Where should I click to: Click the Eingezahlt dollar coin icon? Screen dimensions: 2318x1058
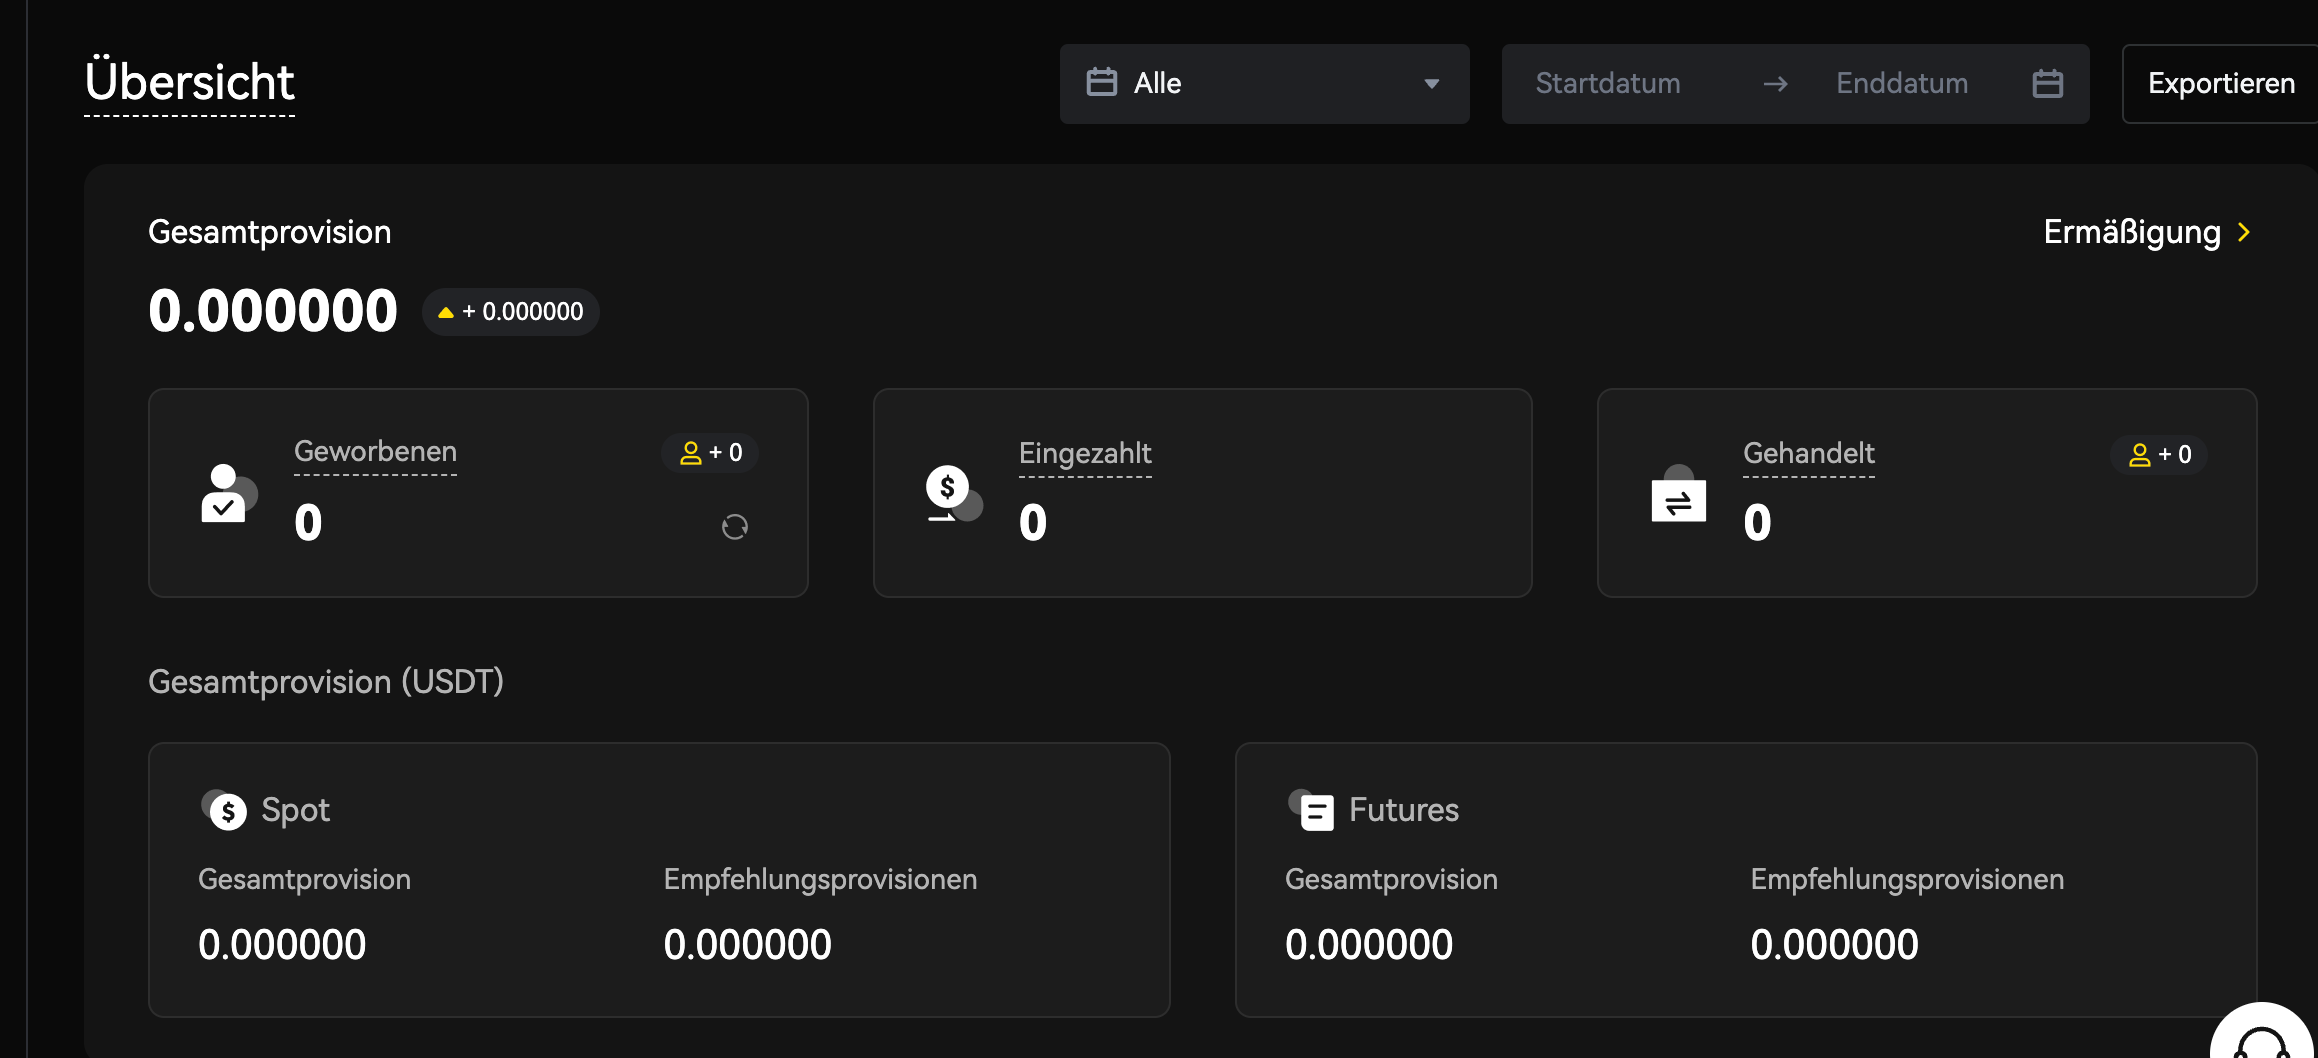click(952, 493)
